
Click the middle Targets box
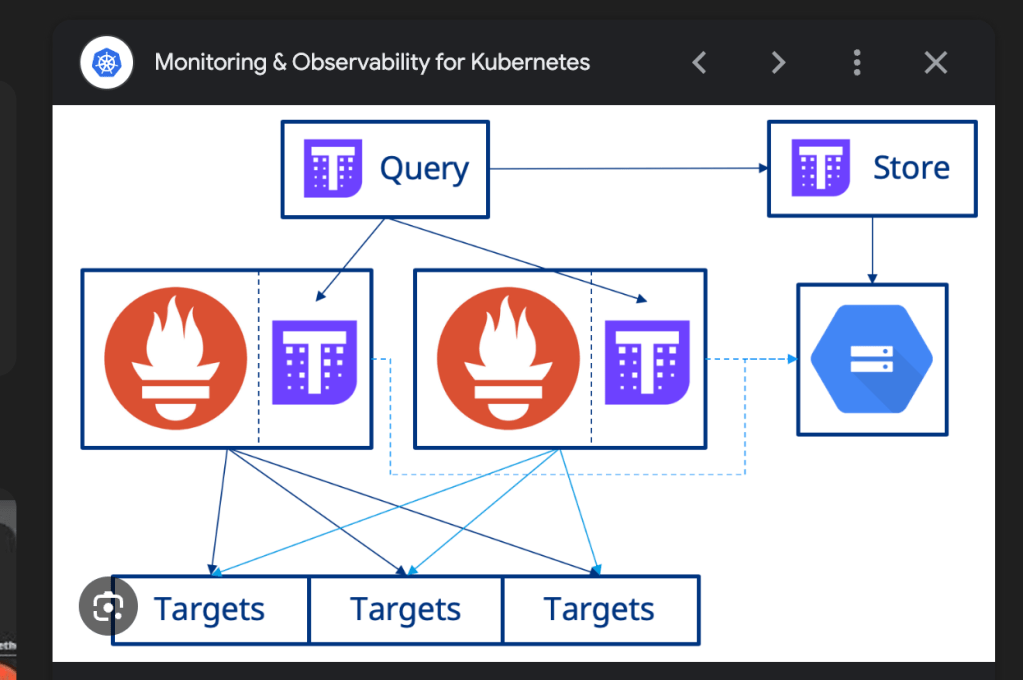405,610
